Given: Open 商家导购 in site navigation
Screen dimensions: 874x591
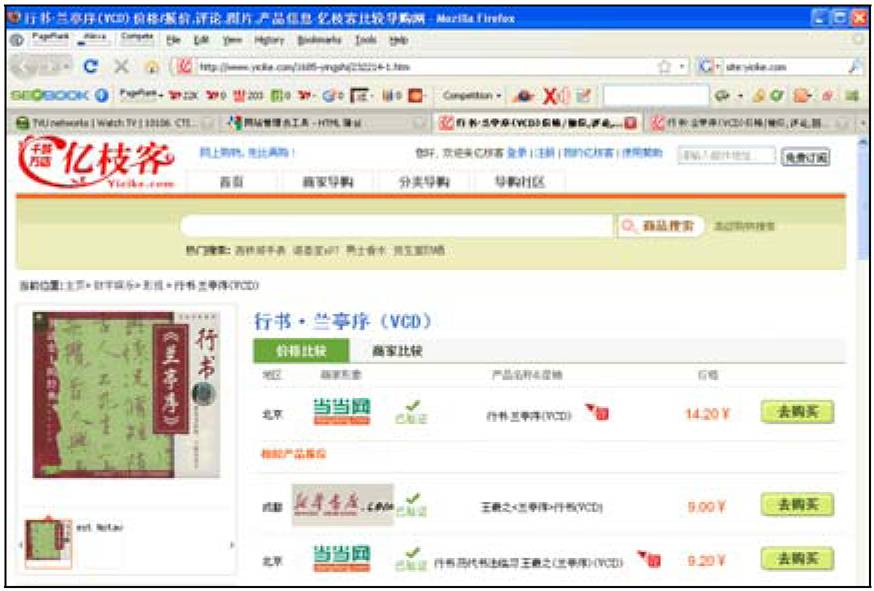Looking at the screenshot, I should tap(328, 182).
